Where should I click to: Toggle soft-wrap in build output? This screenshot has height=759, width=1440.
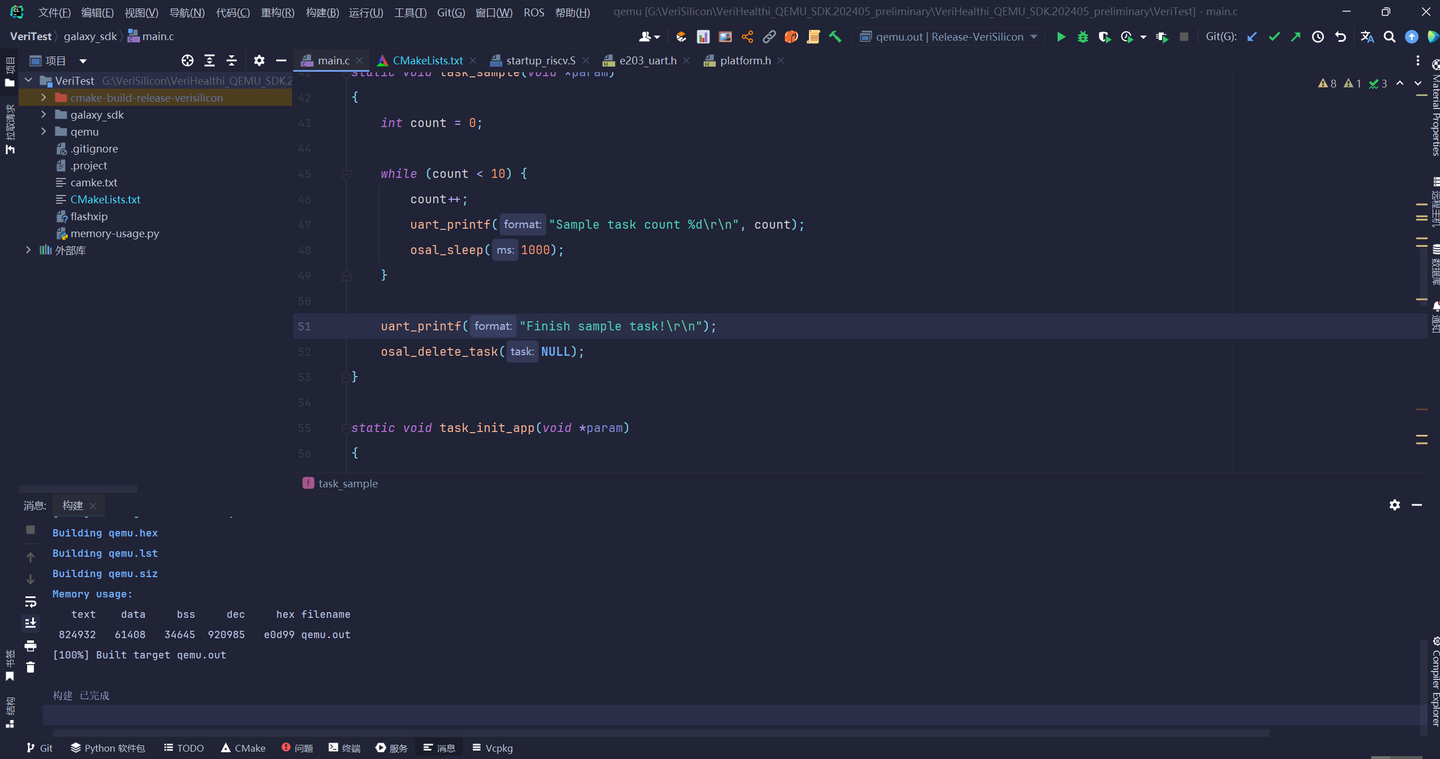[30, 602]
